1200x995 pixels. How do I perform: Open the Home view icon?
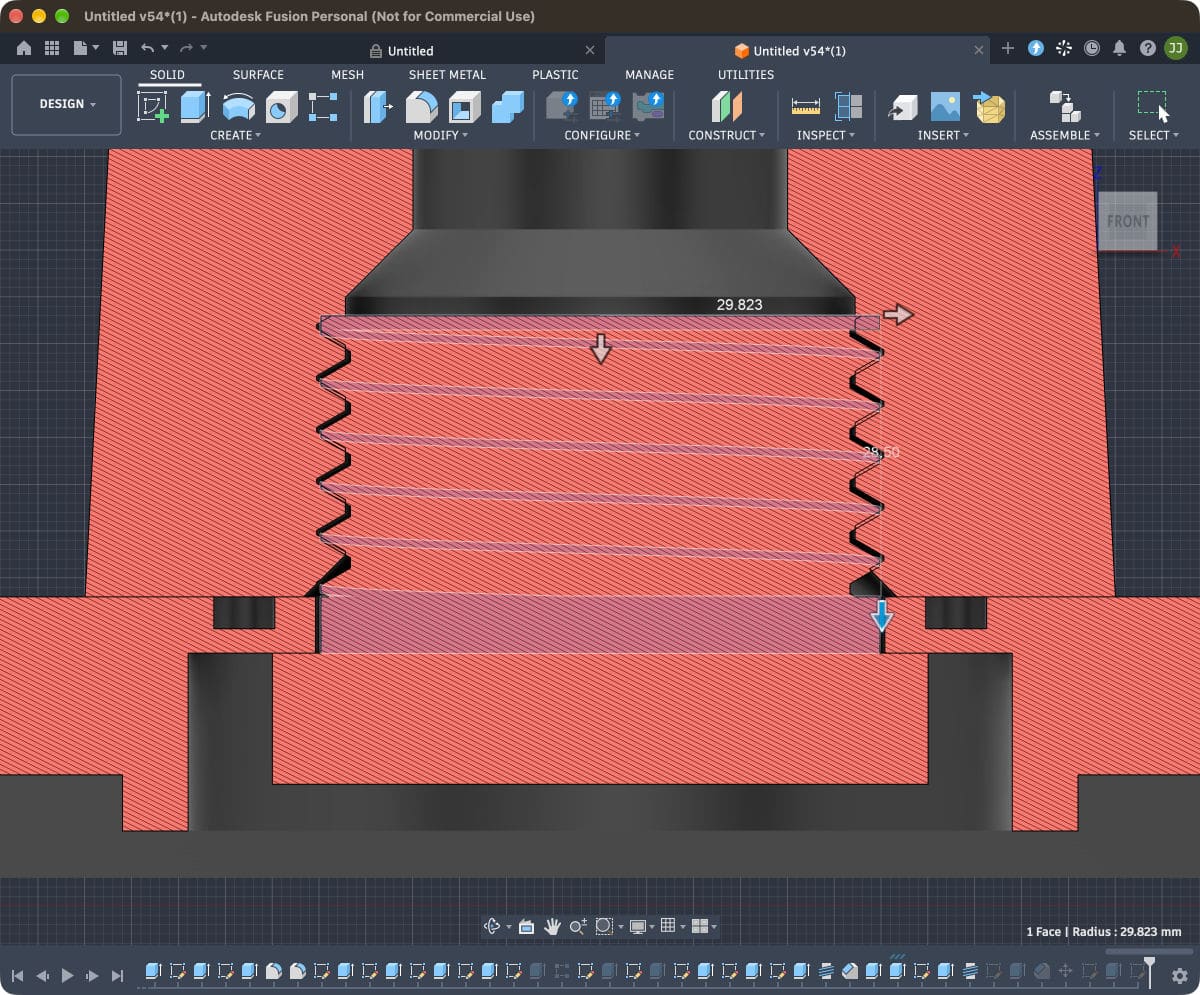coord(24,47)
